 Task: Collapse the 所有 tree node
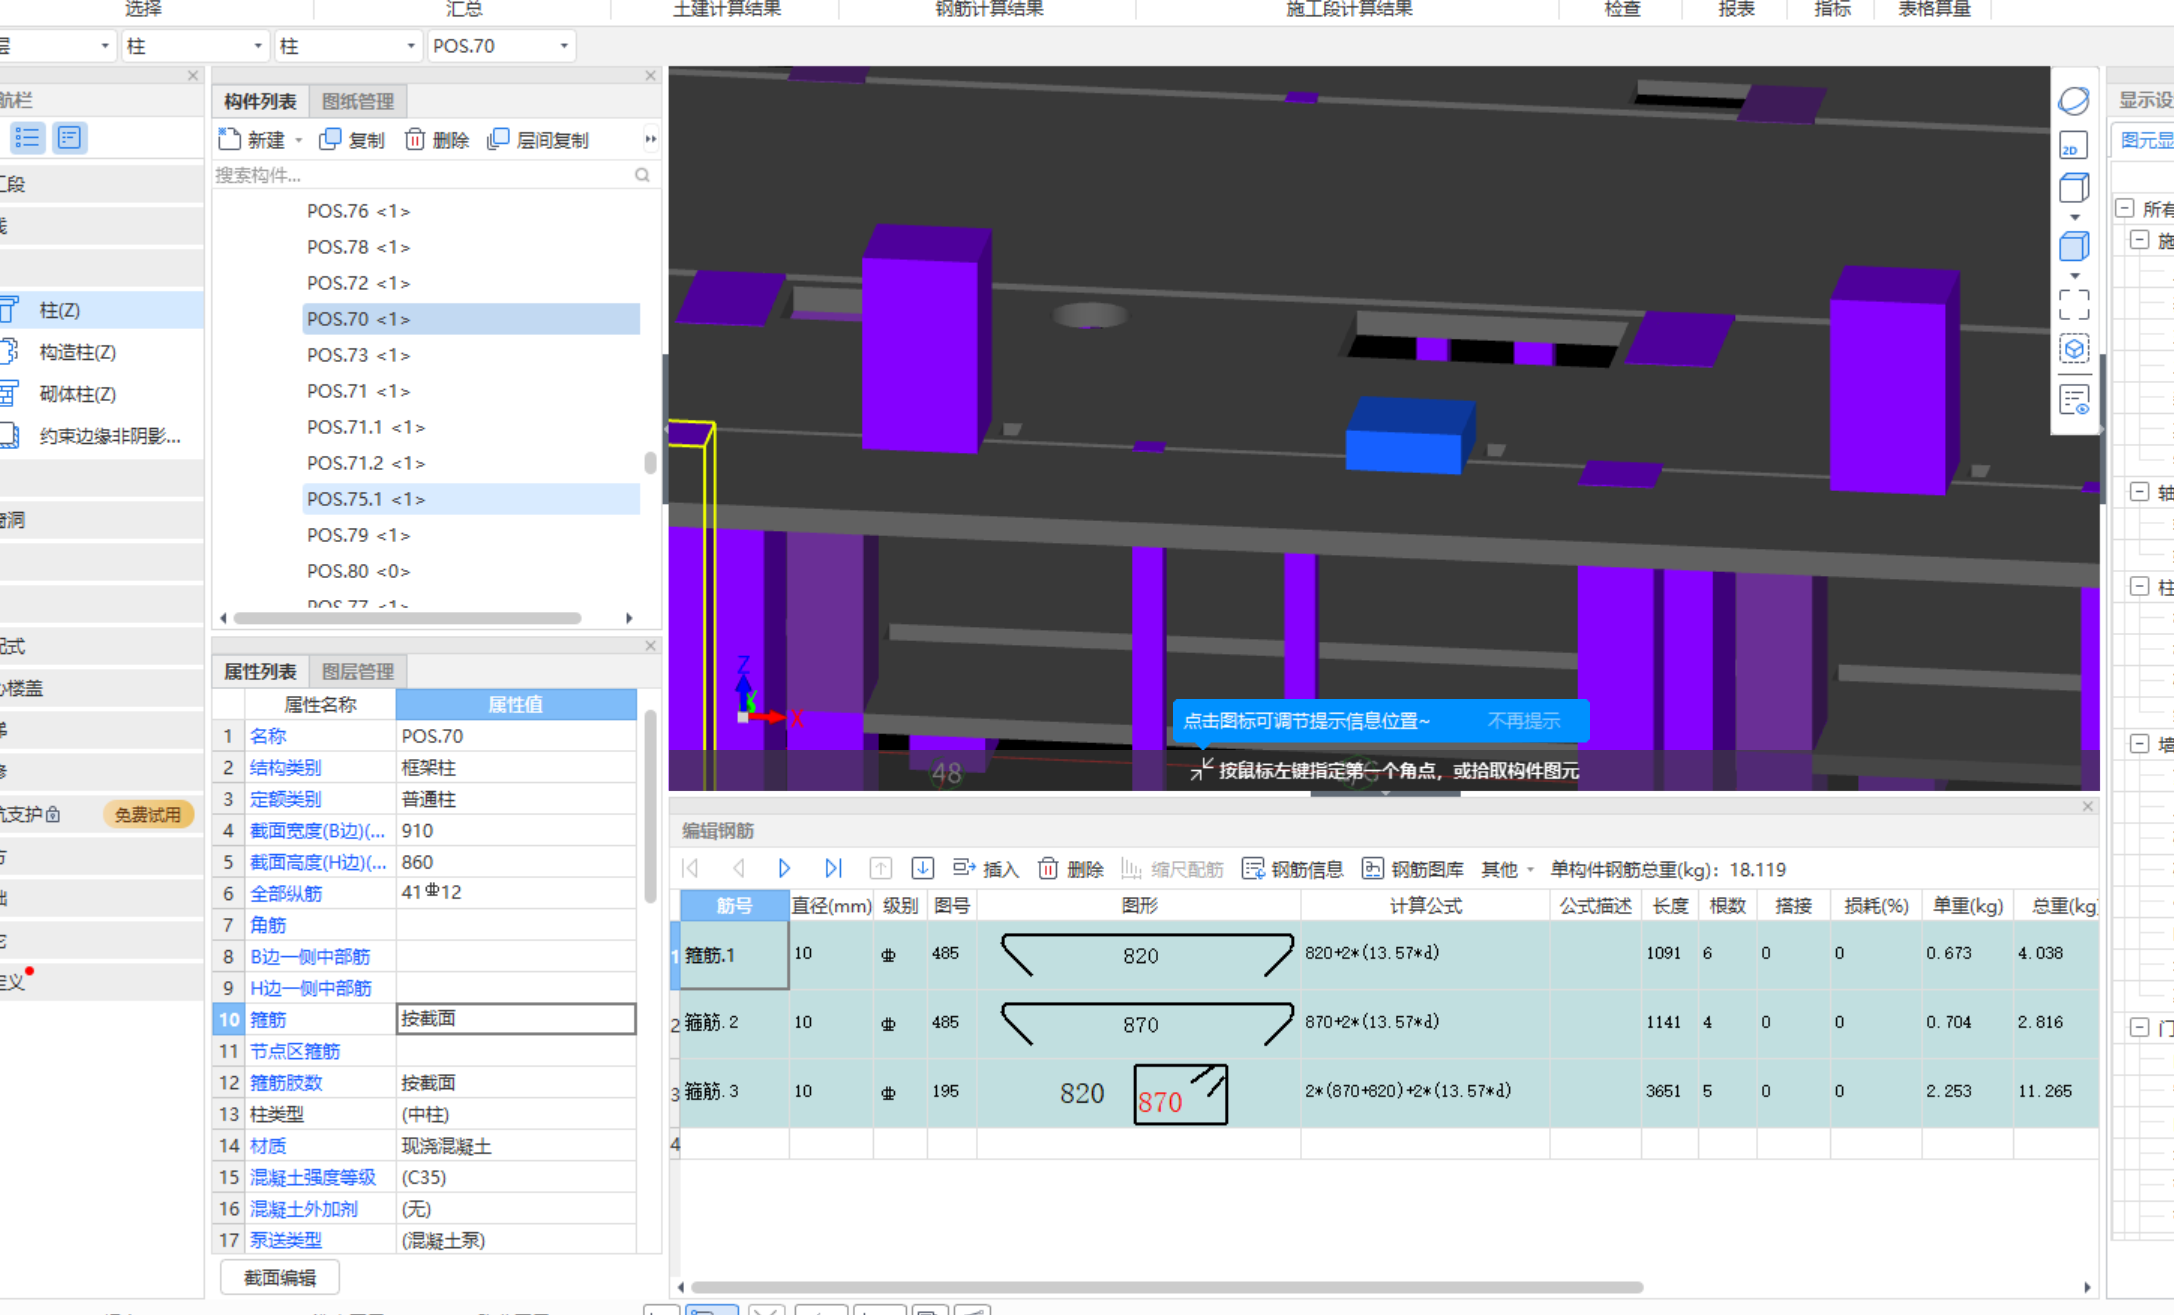point(2125,208)
